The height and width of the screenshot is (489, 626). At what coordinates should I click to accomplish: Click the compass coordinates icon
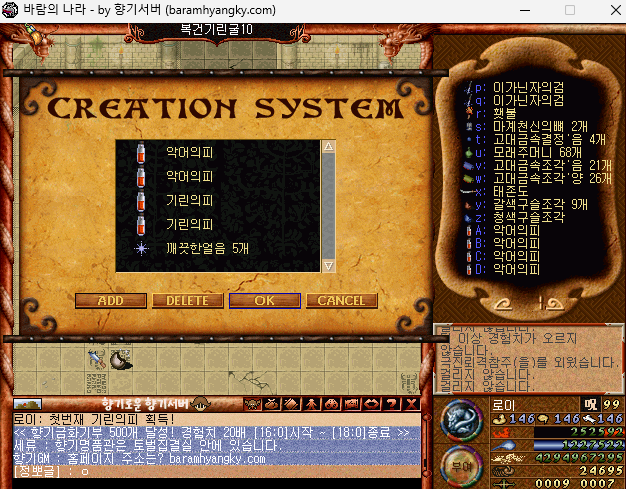pyautogui.click(x=504, y=483)
